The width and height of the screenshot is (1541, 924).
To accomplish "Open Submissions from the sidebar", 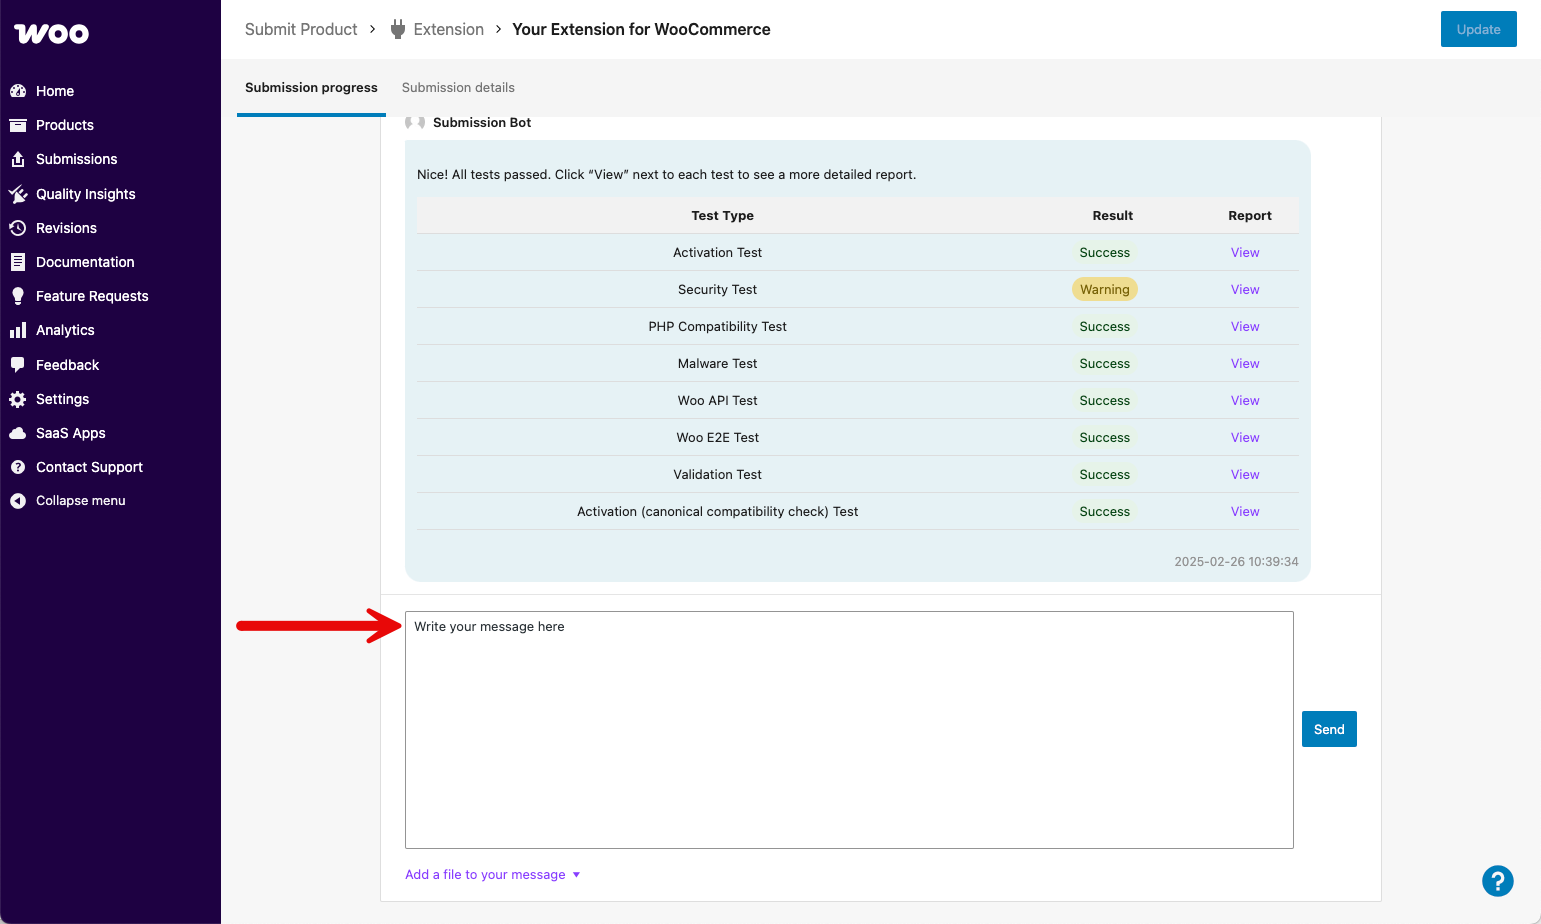I will click(75, 159).
